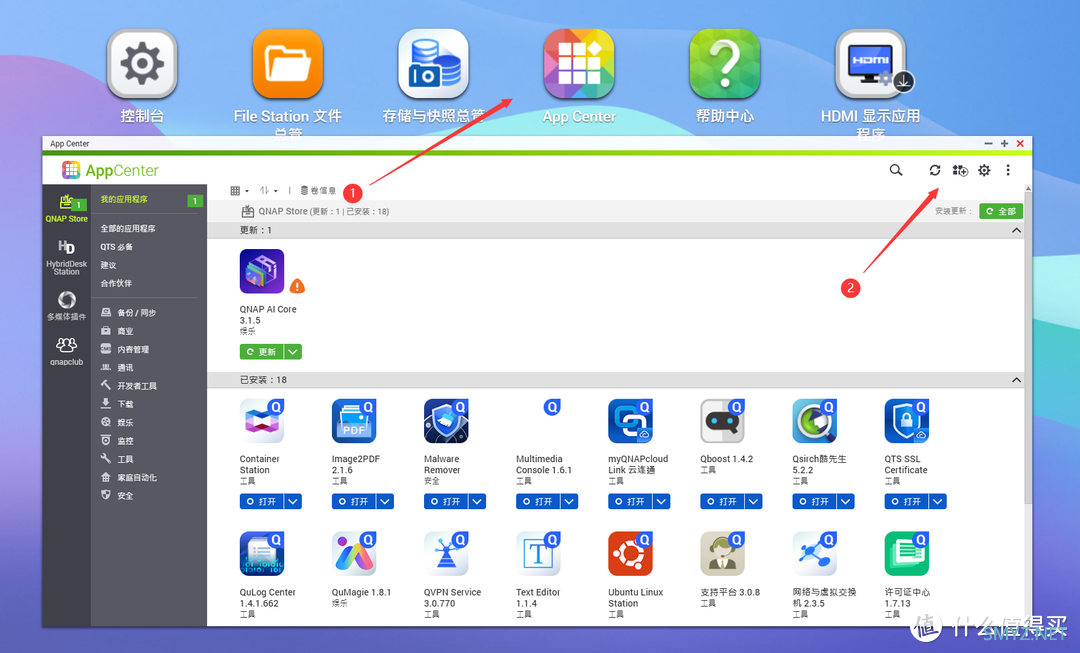This screenshot has height=653, width=1080.
Task: Open the grid view mode dropdown
Action: click(240, 191)
